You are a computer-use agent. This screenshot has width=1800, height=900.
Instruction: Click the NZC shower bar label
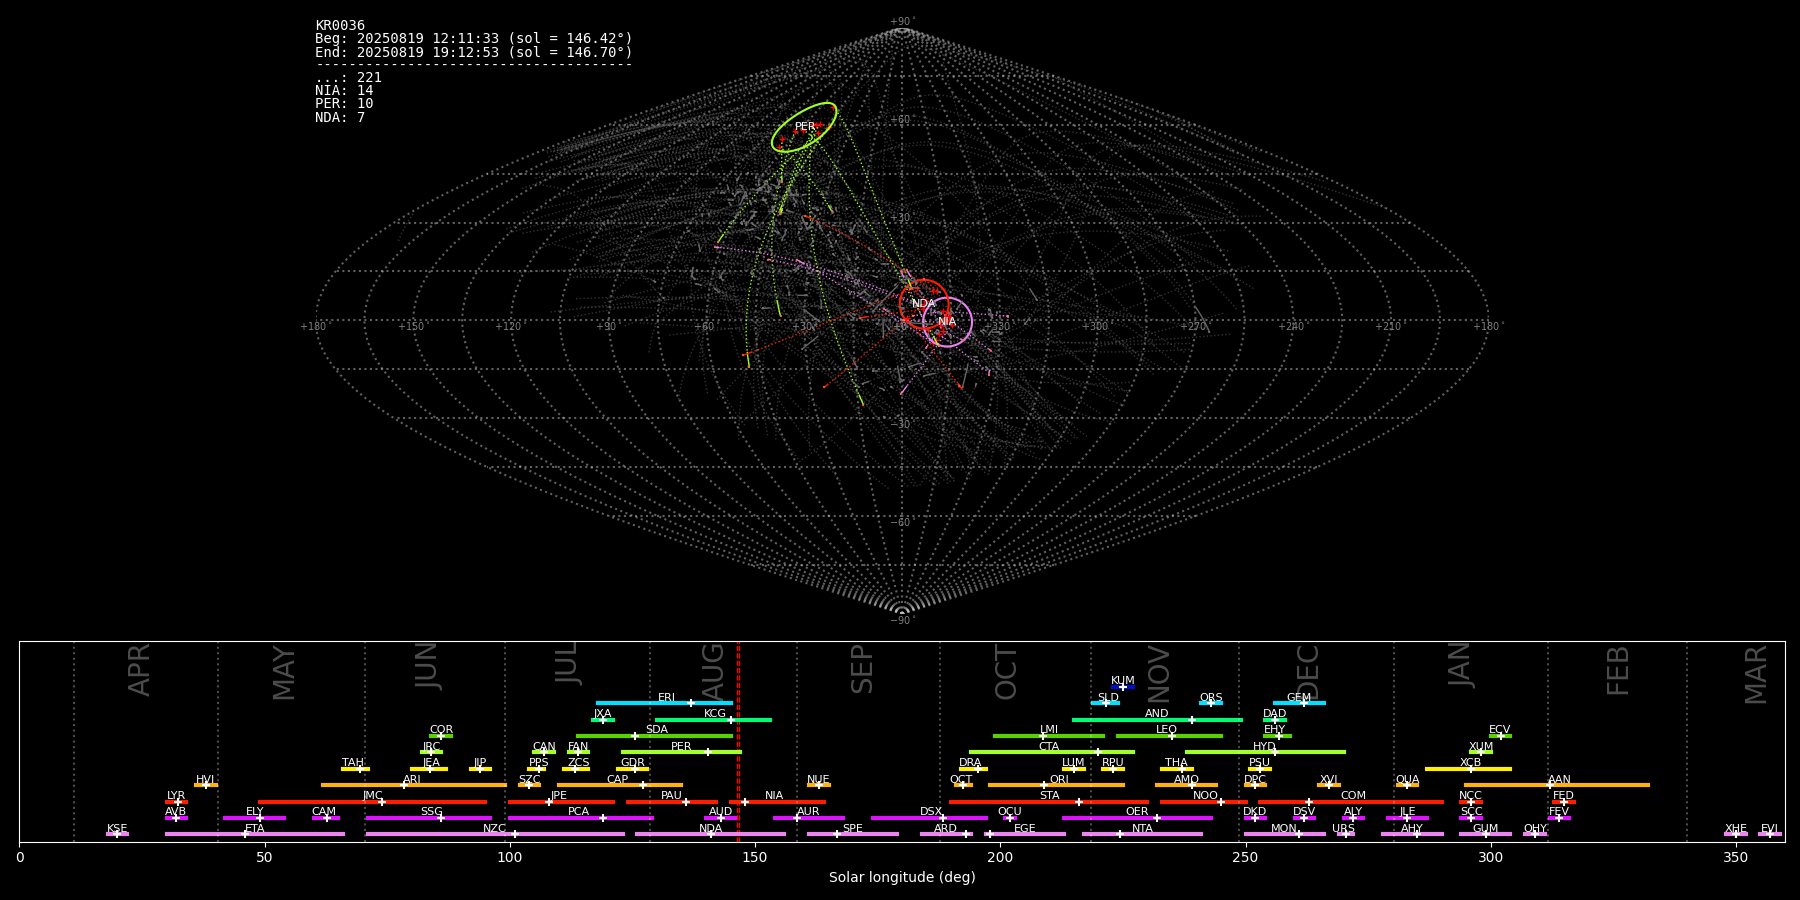(494, 829)
